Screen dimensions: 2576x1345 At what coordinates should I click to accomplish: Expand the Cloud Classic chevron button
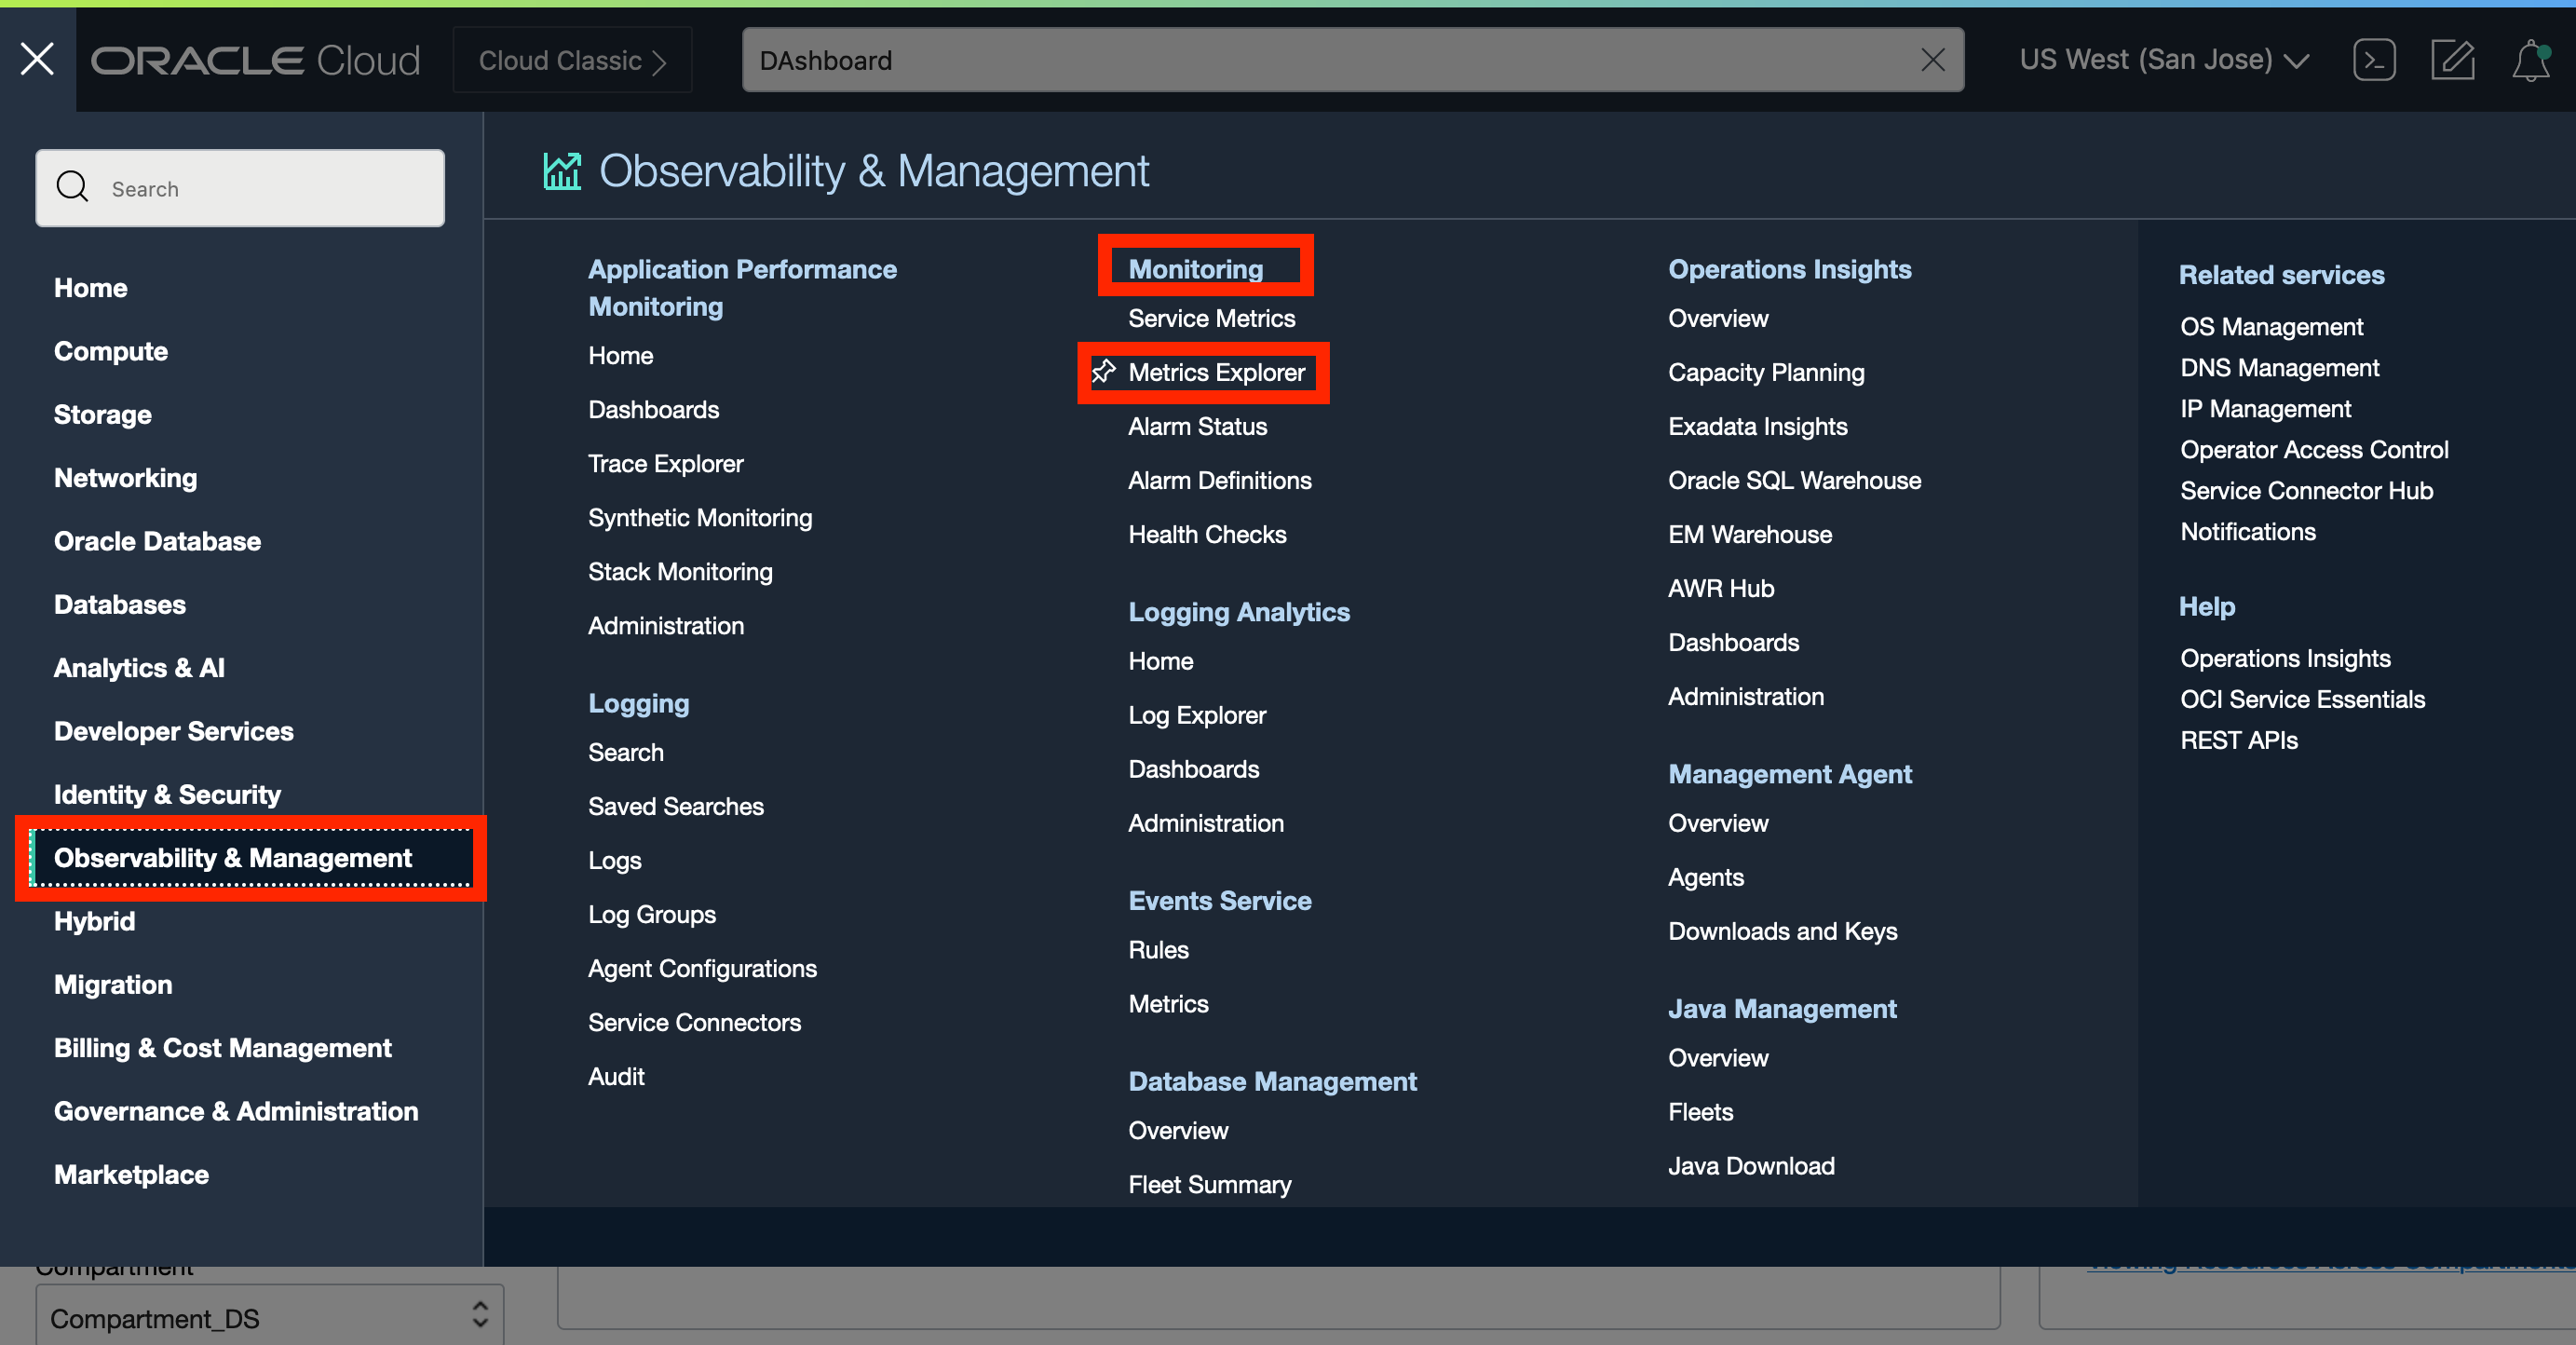(x=572, y=60)
